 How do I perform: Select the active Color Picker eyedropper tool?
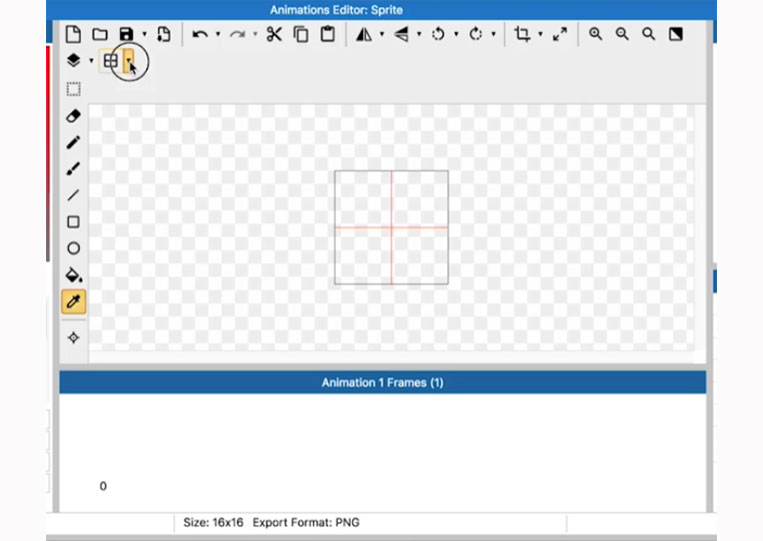(x=73, y=302)
